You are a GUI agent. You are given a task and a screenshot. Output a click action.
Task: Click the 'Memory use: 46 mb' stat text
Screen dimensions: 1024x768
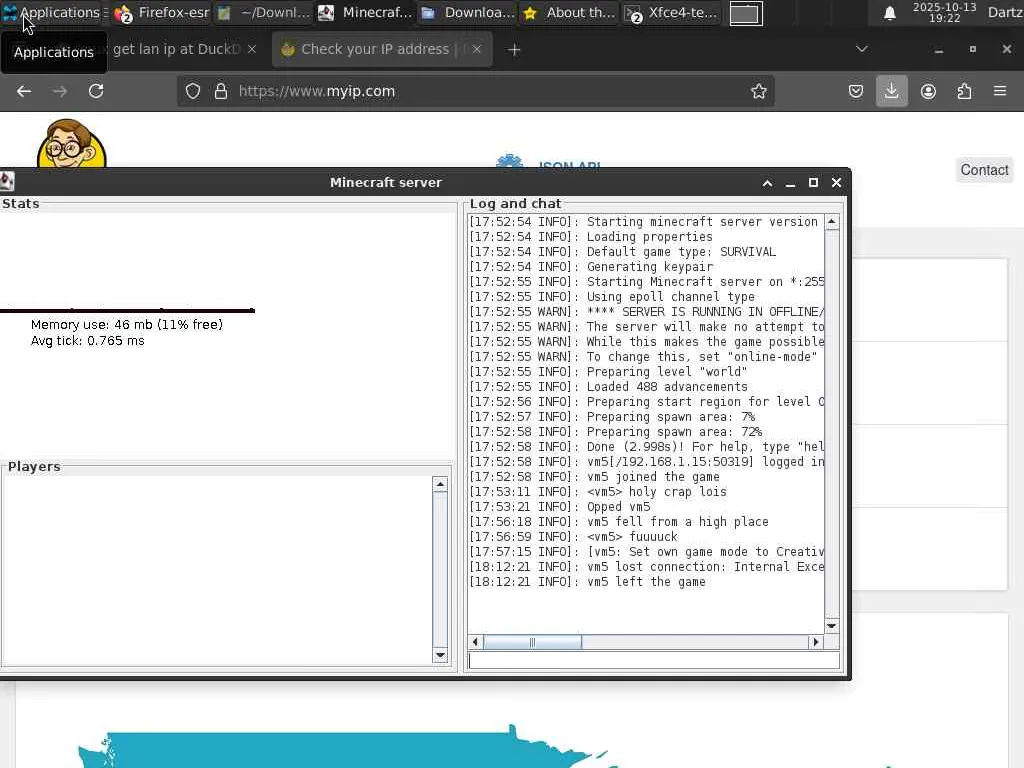(x=127, y=325)
